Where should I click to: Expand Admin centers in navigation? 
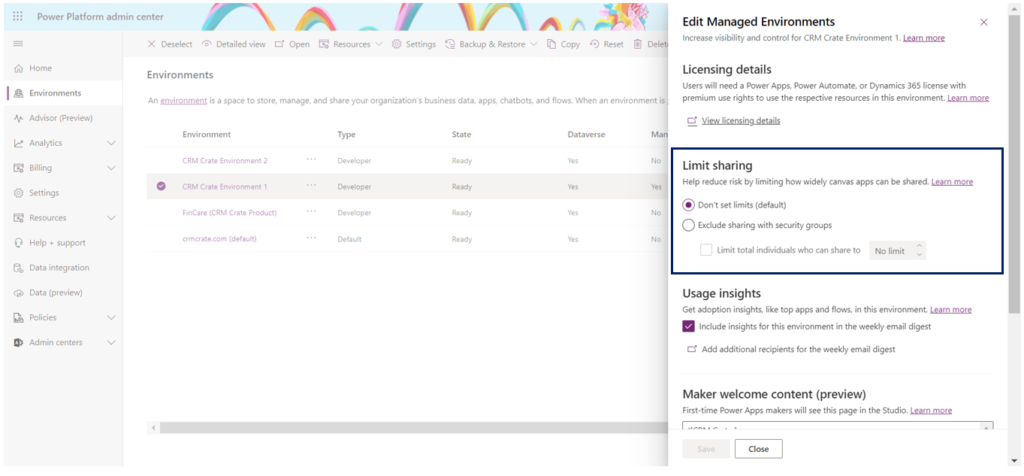[x=111, y=343]
